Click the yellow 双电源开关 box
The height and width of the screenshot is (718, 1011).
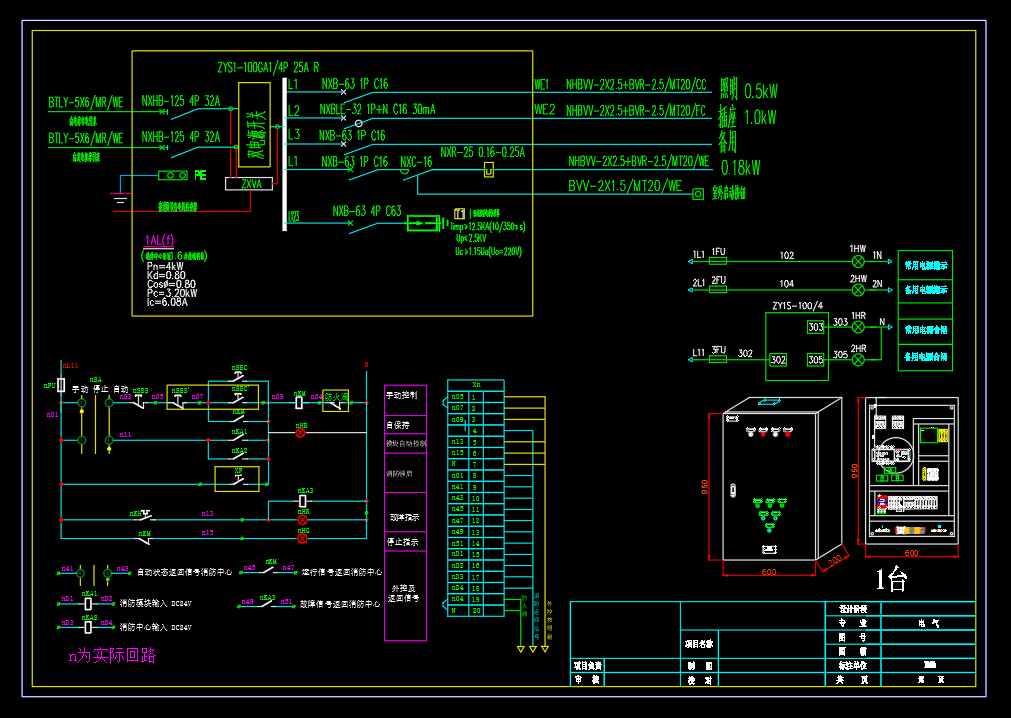coord(254,124)
